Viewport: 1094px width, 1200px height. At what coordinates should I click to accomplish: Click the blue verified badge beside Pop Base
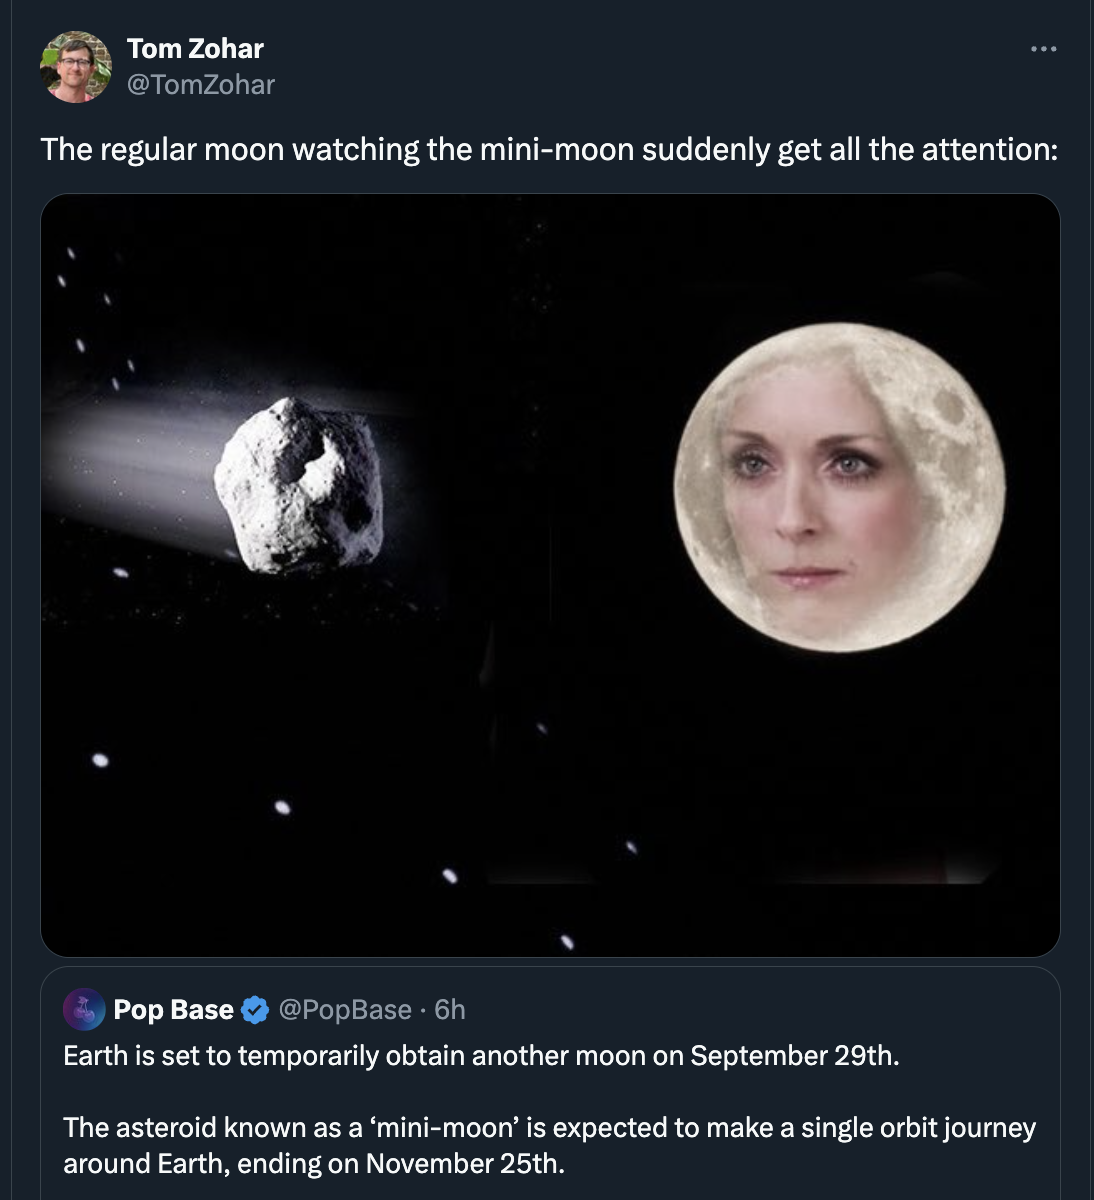click(x=255, y=1010)
